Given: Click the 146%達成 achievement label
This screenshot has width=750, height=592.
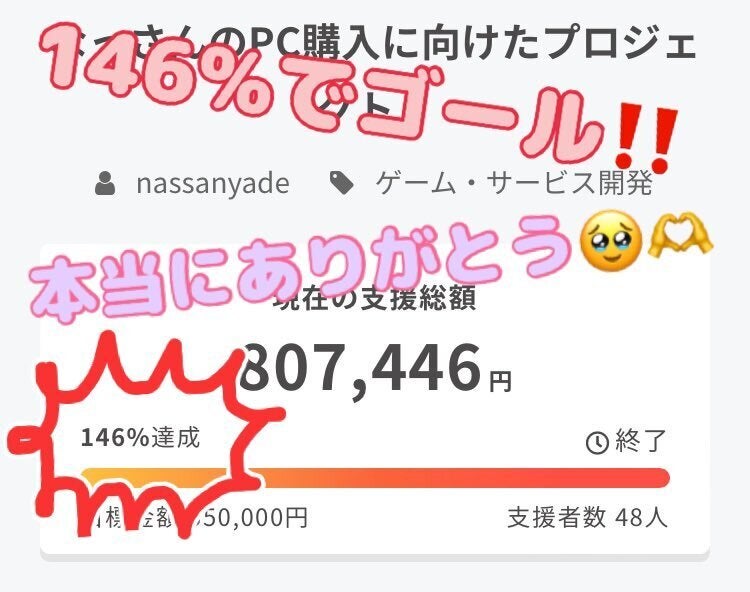Looking at the screenshot, I should [x=140, y=437].
